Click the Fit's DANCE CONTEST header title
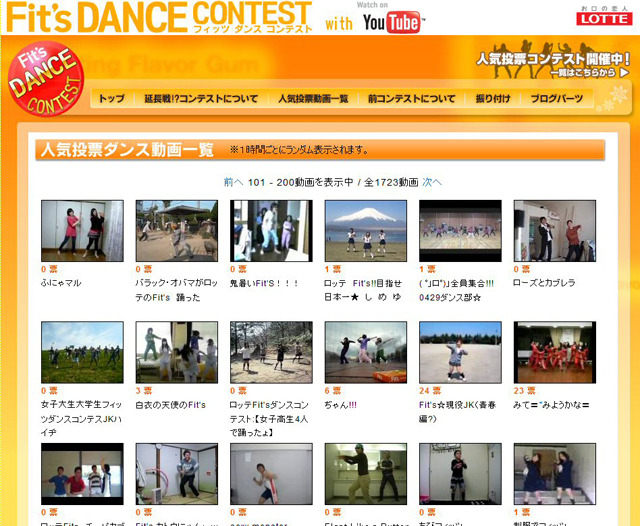The width and height of the screenshot is (640, 526). pyautogui.click(x=159, y=17)
